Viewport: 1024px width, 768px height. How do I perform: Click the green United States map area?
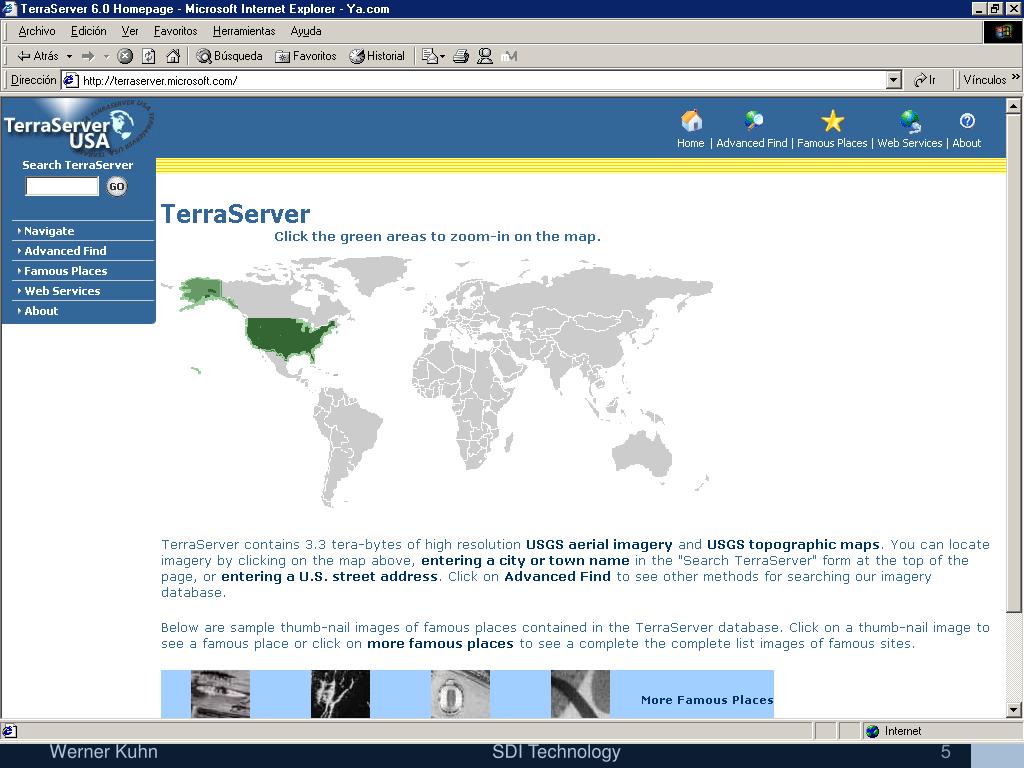(x=286, y=336)
